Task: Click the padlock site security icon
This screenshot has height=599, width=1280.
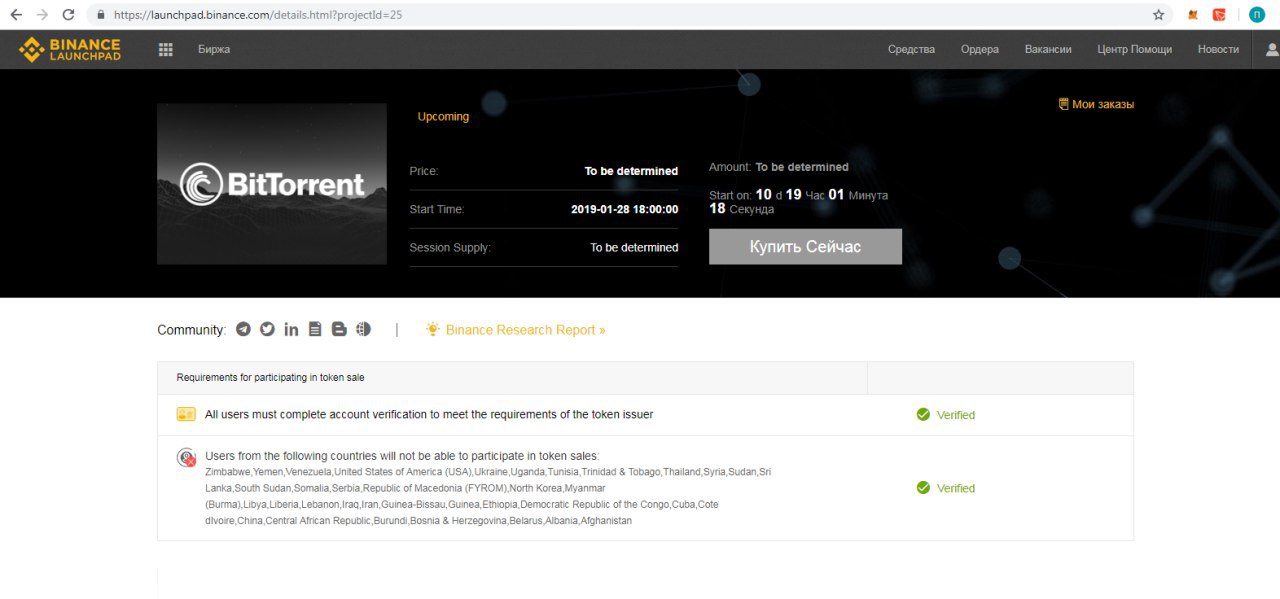Action: [101, 15]
